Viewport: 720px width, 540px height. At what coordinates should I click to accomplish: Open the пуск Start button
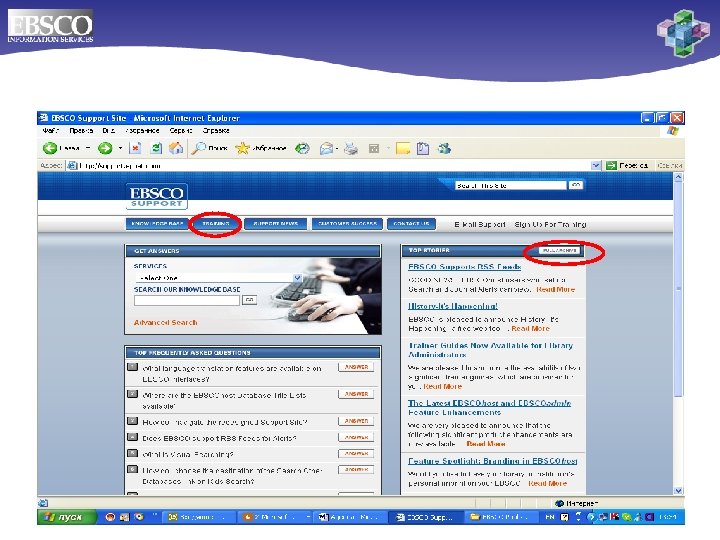click(67, 517)
